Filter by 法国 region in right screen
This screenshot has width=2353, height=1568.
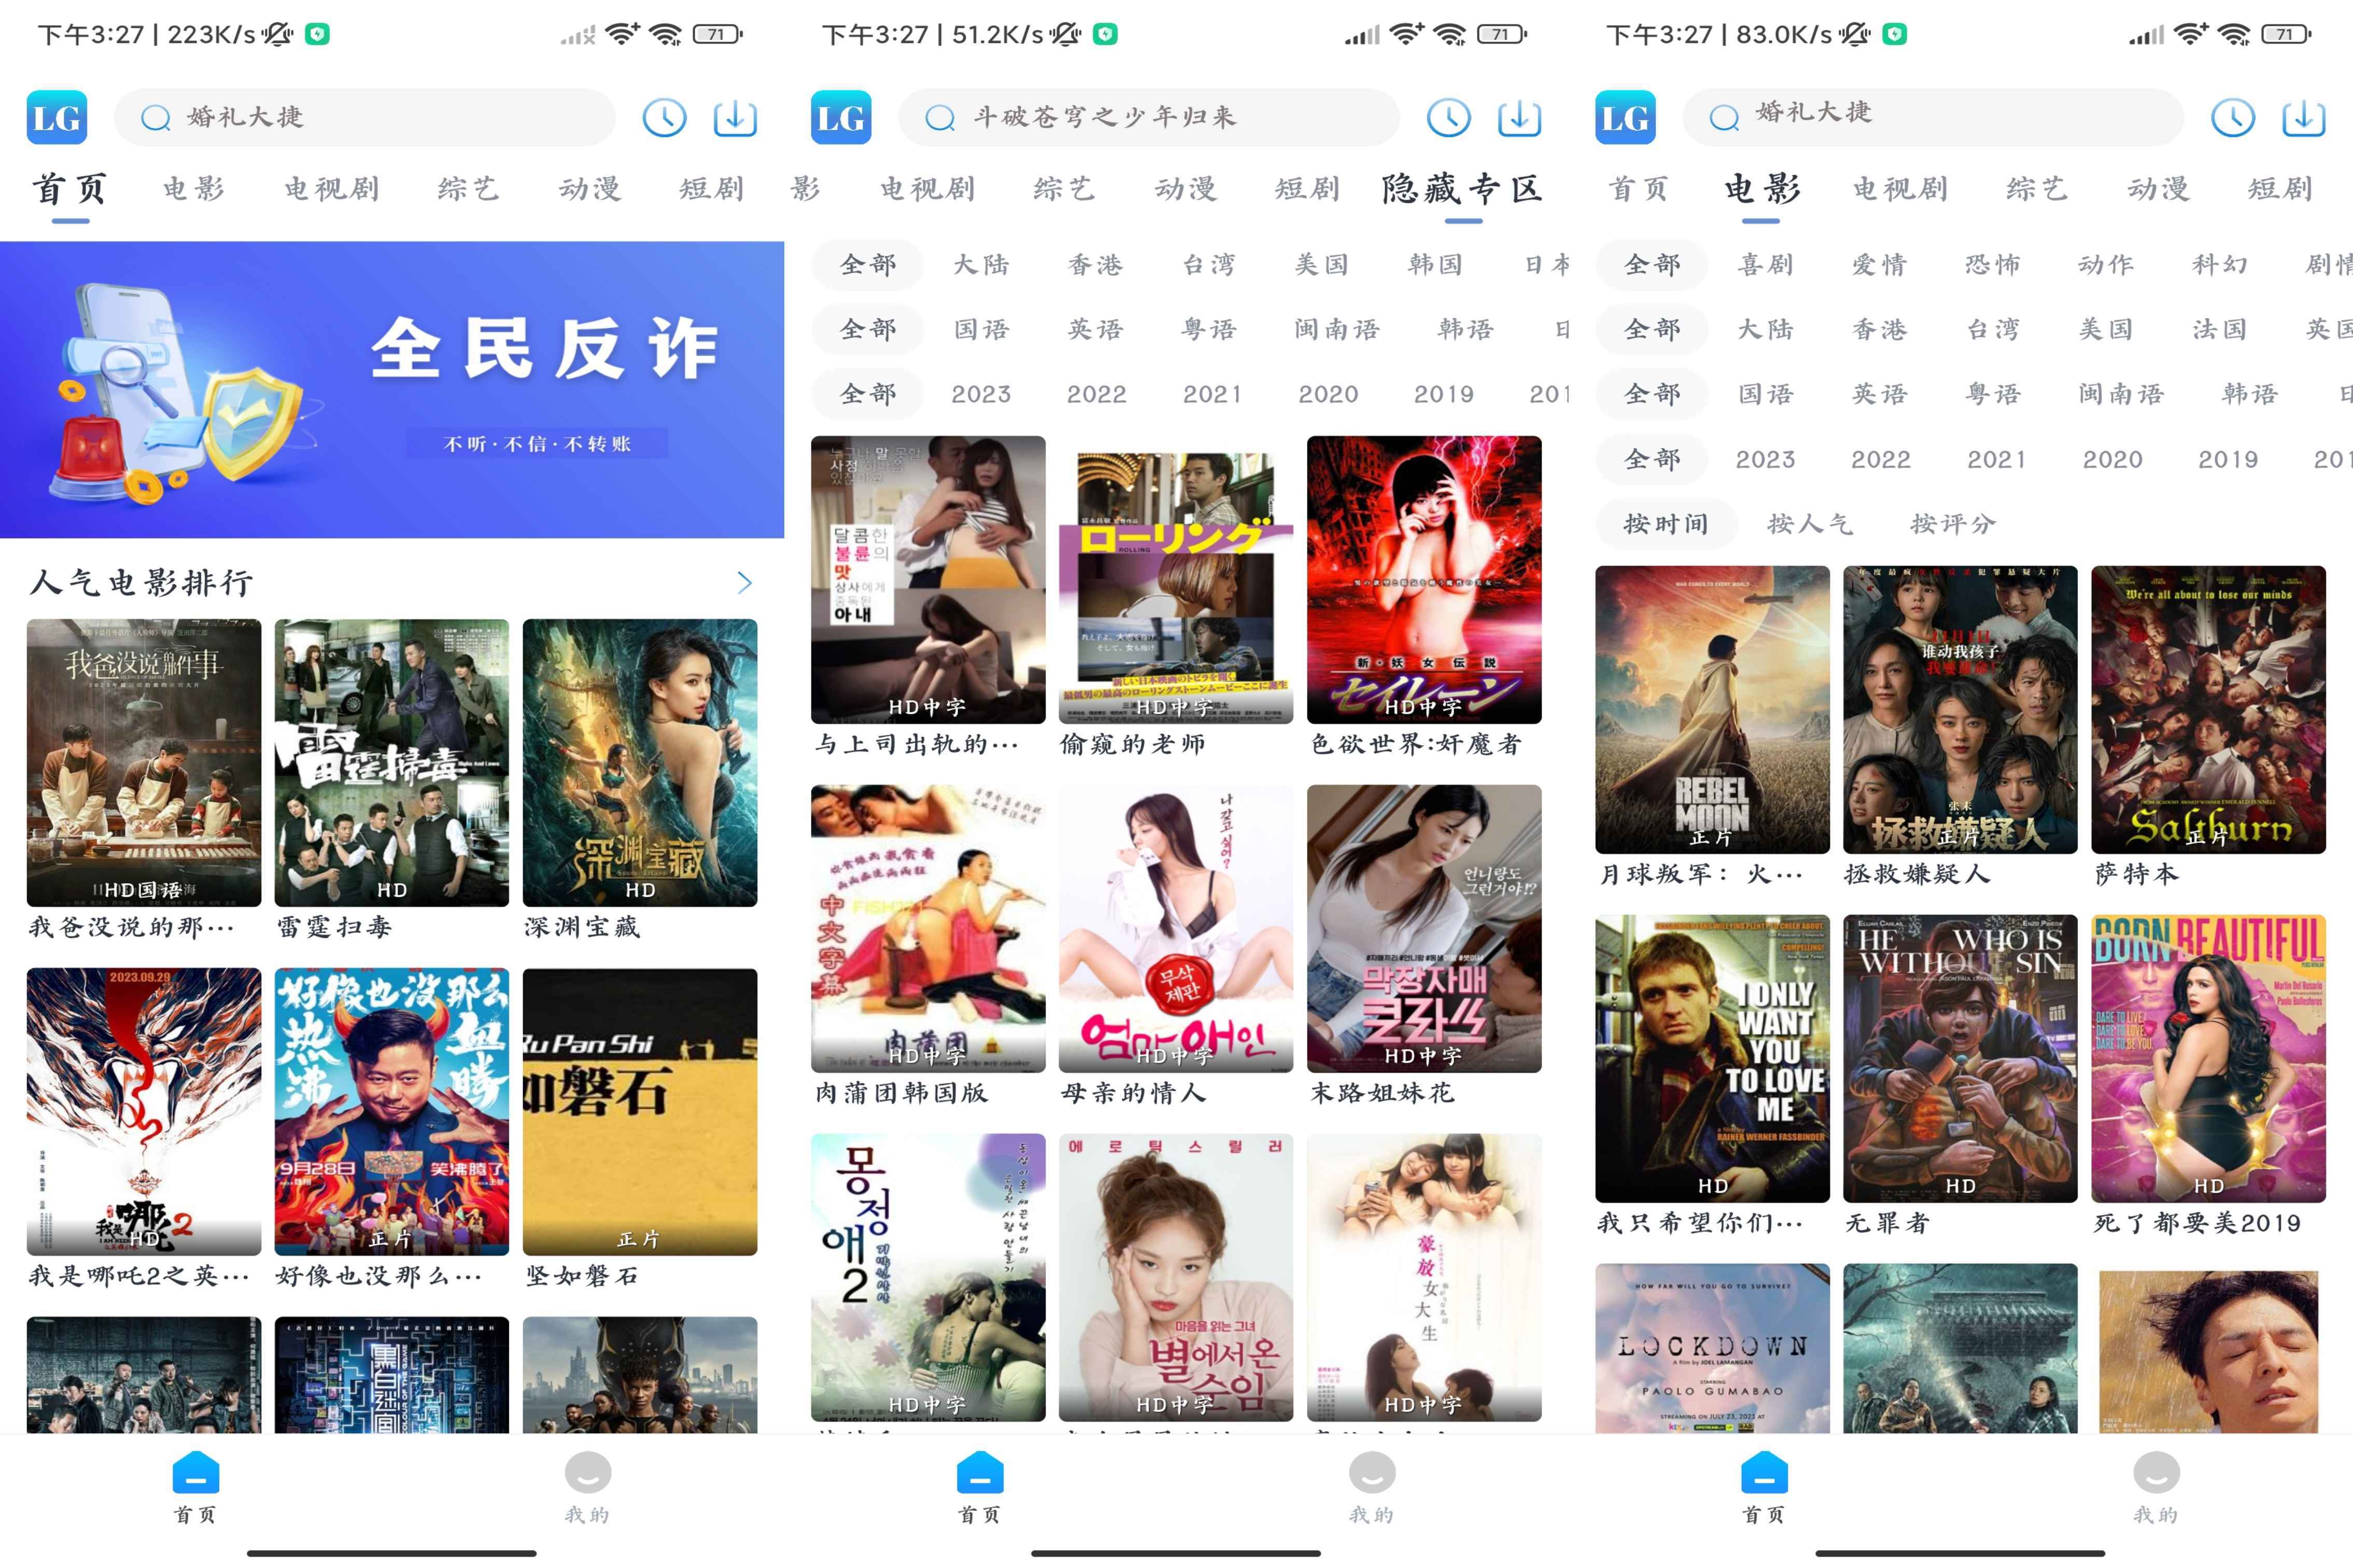tap(2220, 330)
